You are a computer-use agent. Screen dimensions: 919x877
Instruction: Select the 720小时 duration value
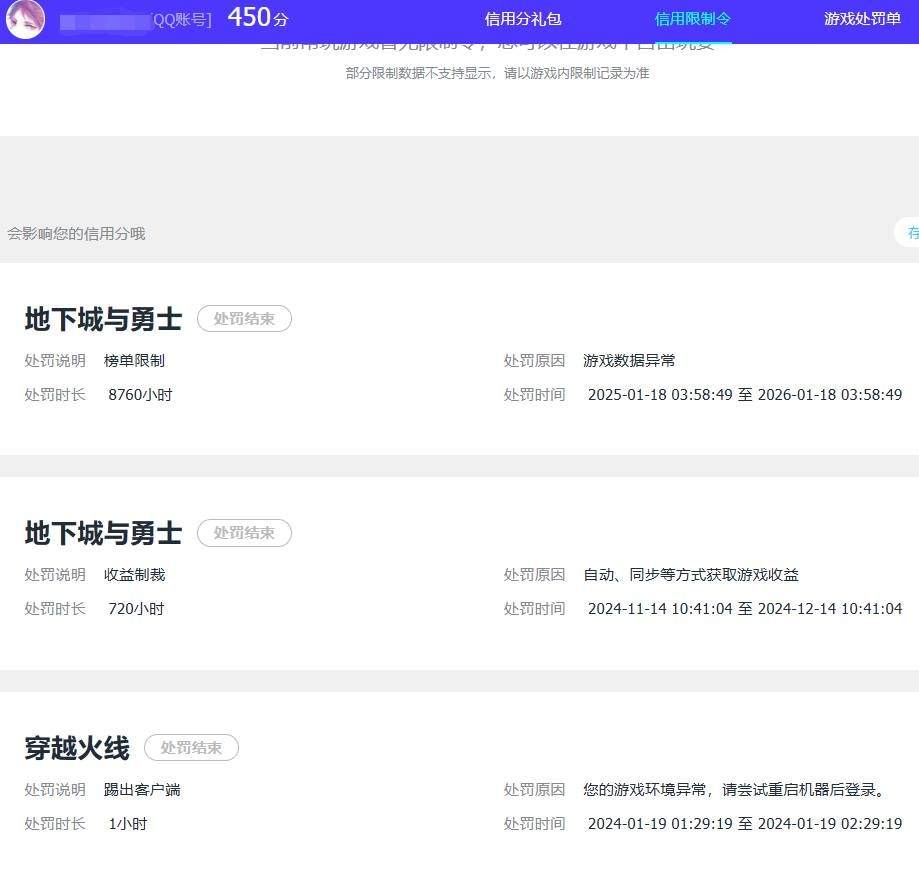click(x=136, y=609)
